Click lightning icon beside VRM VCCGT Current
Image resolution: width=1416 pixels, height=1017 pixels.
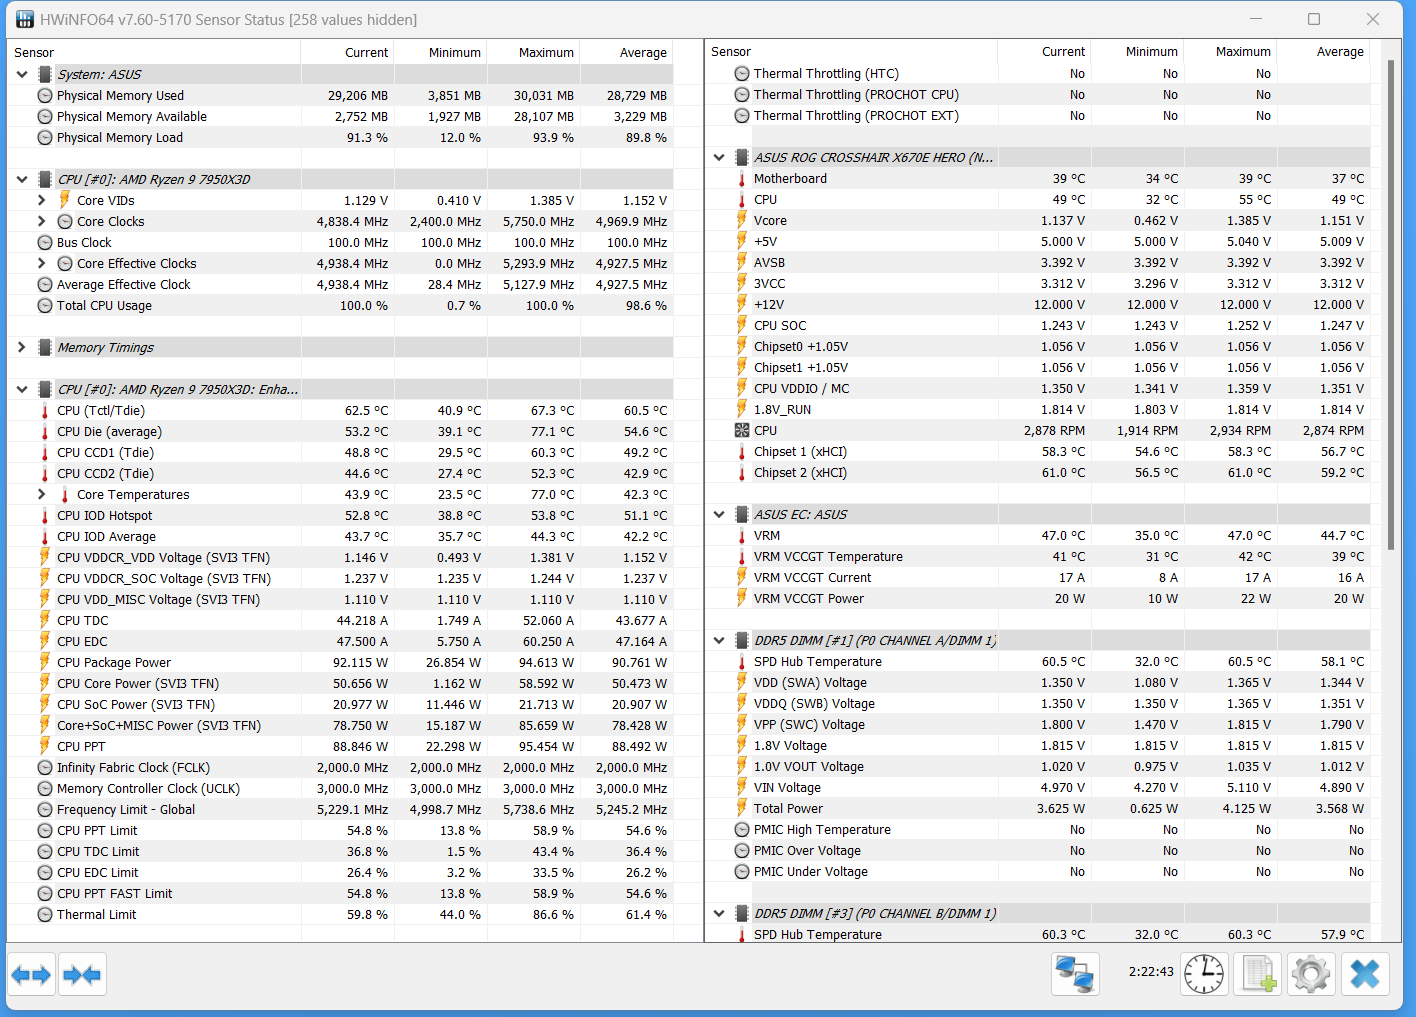[742, 577]
